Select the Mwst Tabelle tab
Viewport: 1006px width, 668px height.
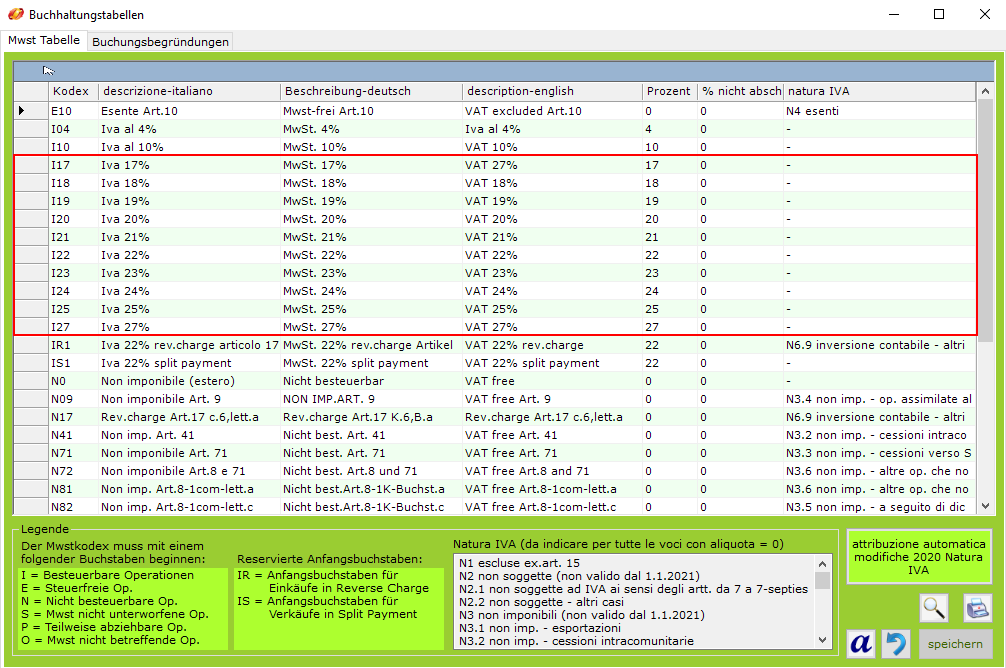coord(44,40)
